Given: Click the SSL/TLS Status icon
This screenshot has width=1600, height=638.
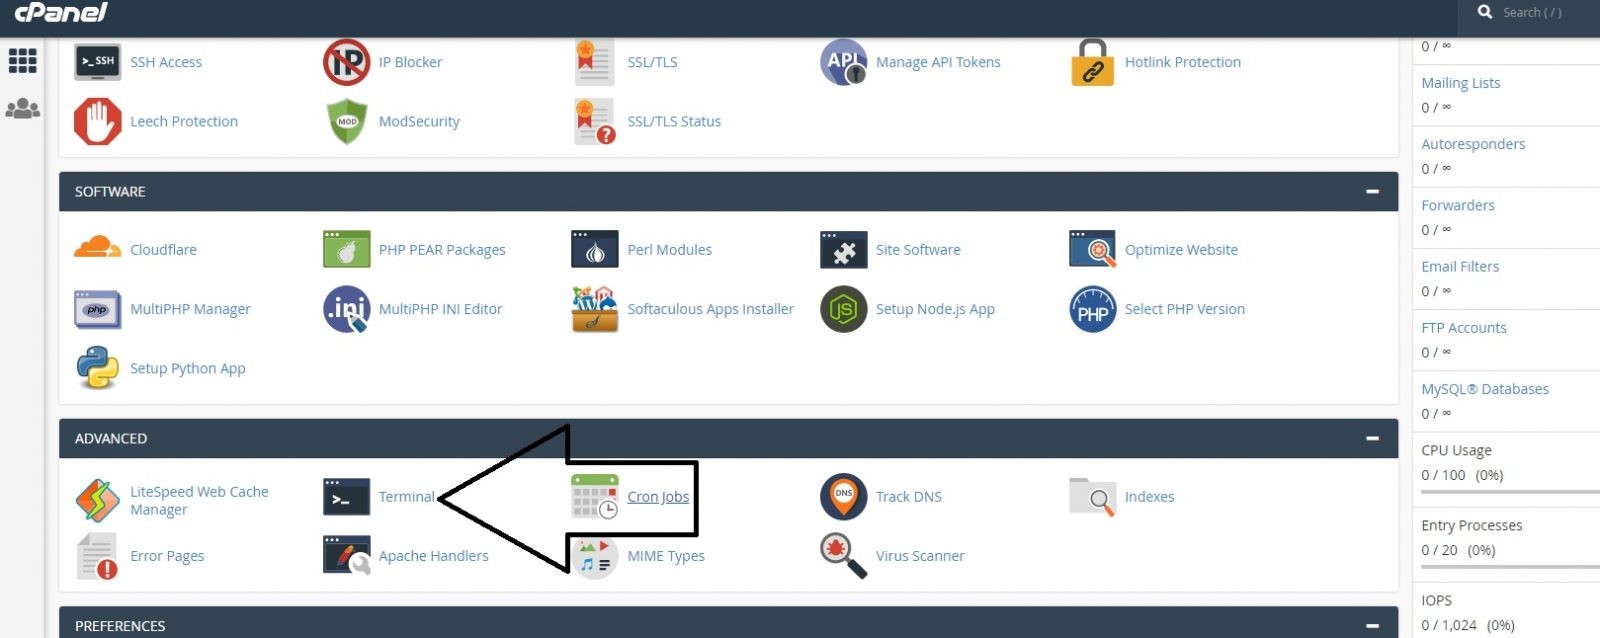Looking at the screenshot, I should pyautogui.click(x=595, y=121).
